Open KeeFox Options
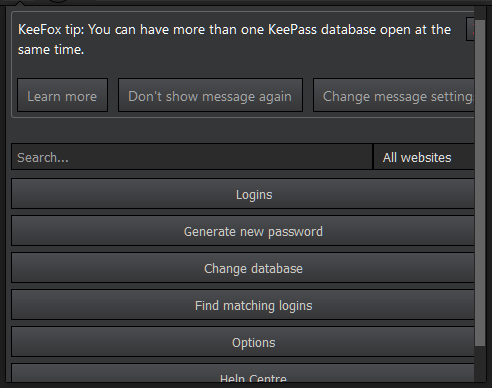 point(243,342)
